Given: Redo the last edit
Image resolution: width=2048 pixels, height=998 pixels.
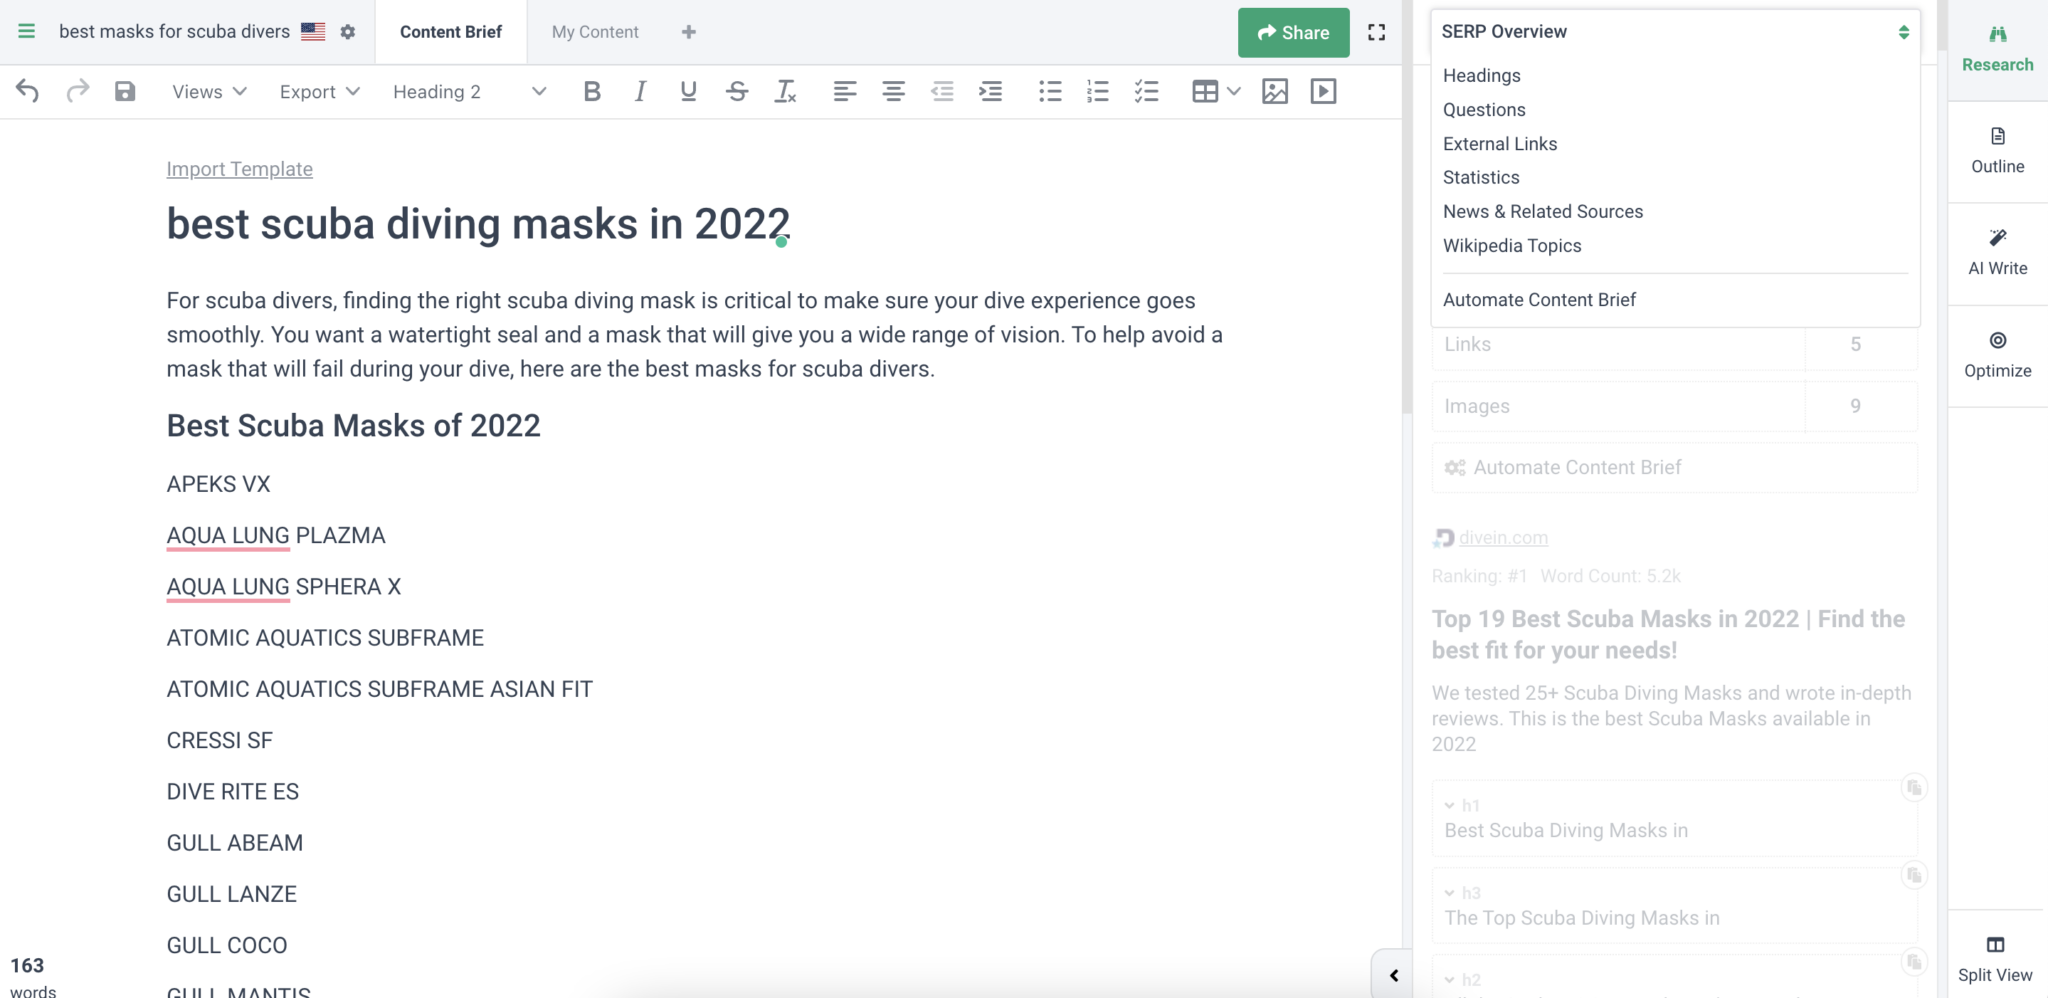Looking at the screenshot, I should pyautogui.click(x=77, y=91).
